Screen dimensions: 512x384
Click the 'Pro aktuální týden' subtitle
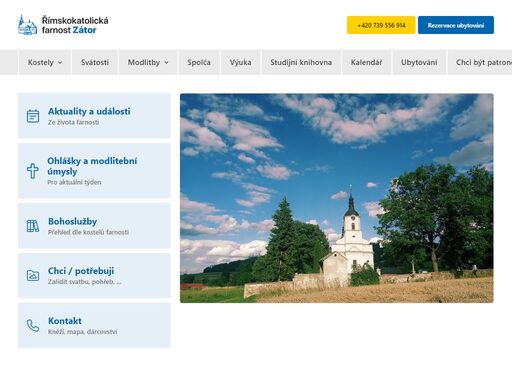[x=74, y=182]
